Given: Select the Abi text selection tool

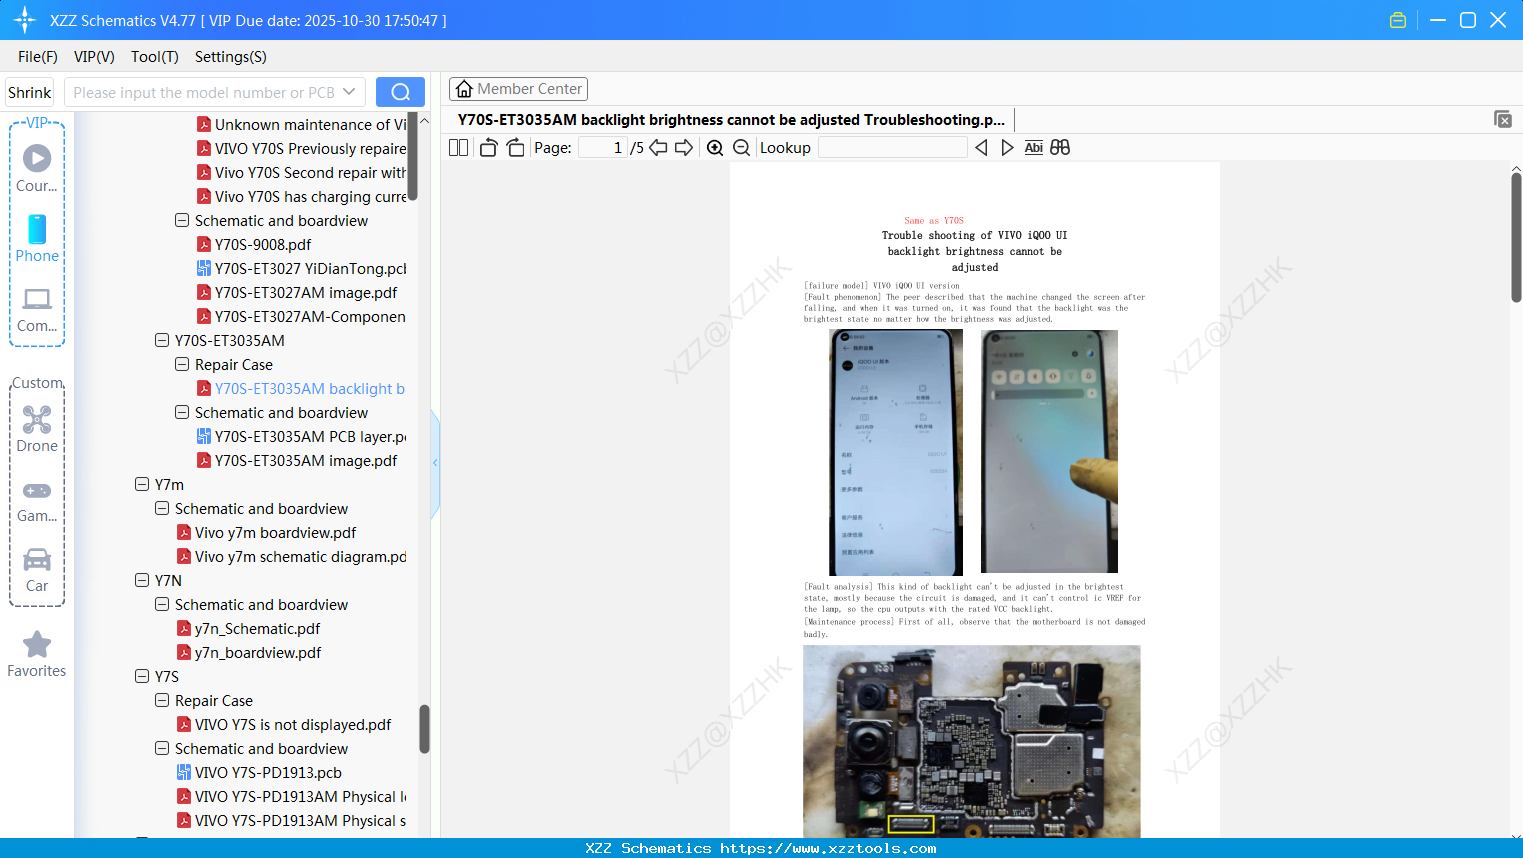Looking at the screenshot, I should [1033, 147].
